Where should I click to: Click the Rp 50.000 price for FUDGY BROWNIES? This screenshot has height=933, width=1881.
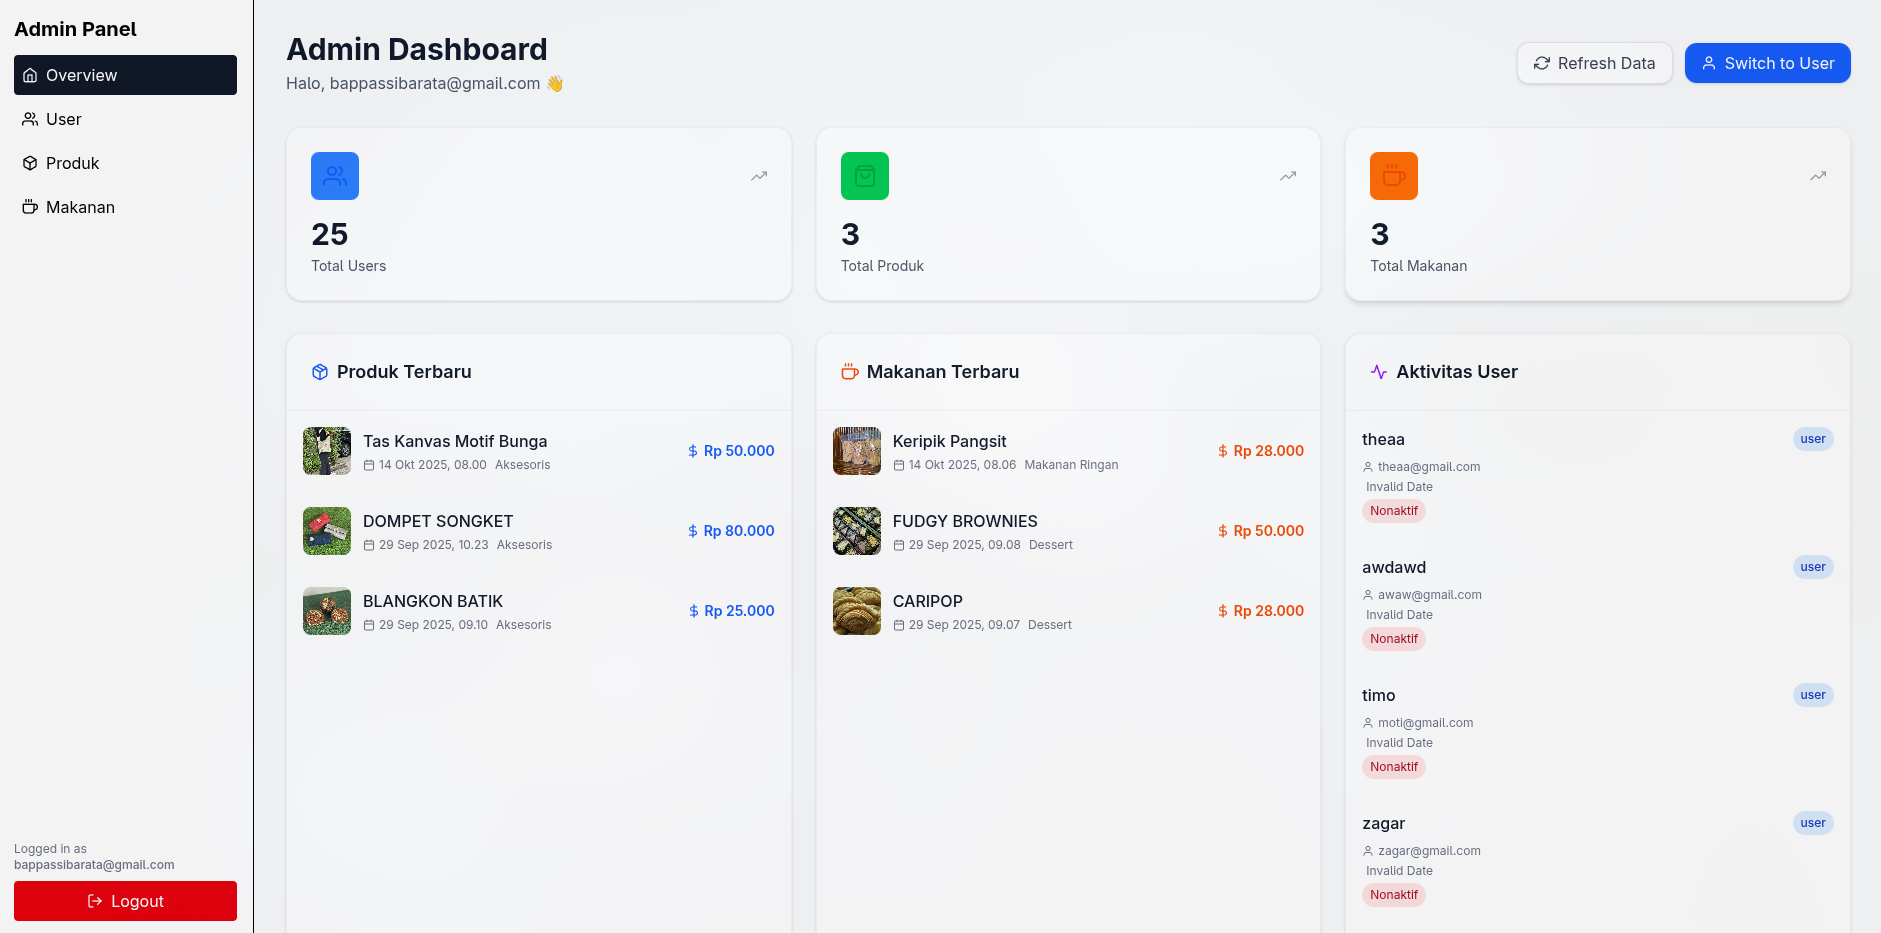pyautogui.click(x=1269, y=531)
